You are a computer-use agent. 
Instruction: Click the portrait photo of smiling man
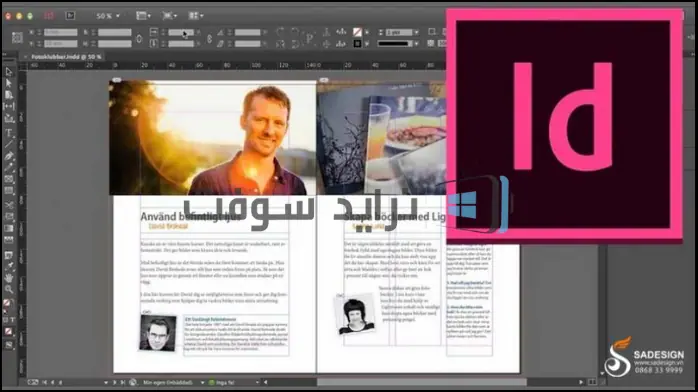(212, 137)
